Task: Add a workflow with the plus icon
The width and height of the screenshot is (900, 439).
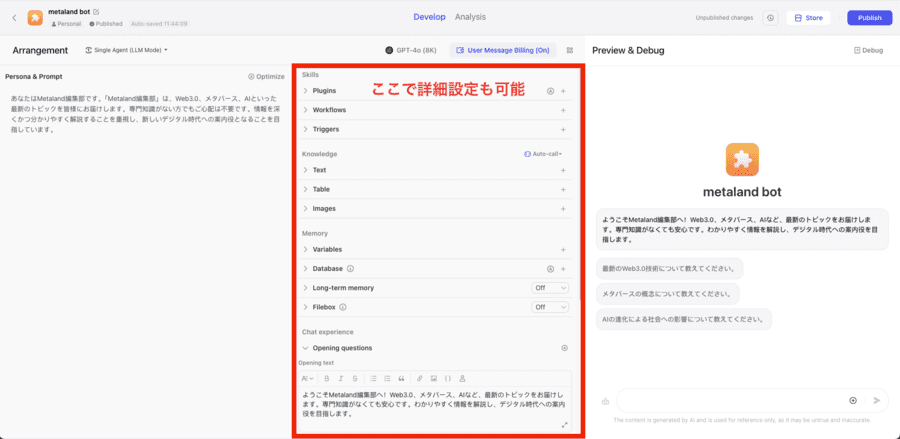Action: coord(563,110)
